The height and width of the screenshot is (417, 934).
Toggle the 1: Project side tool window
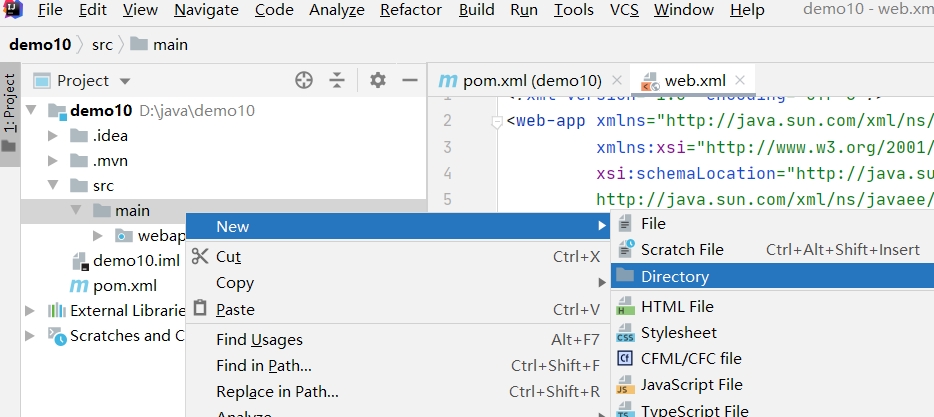coord(9,110)
